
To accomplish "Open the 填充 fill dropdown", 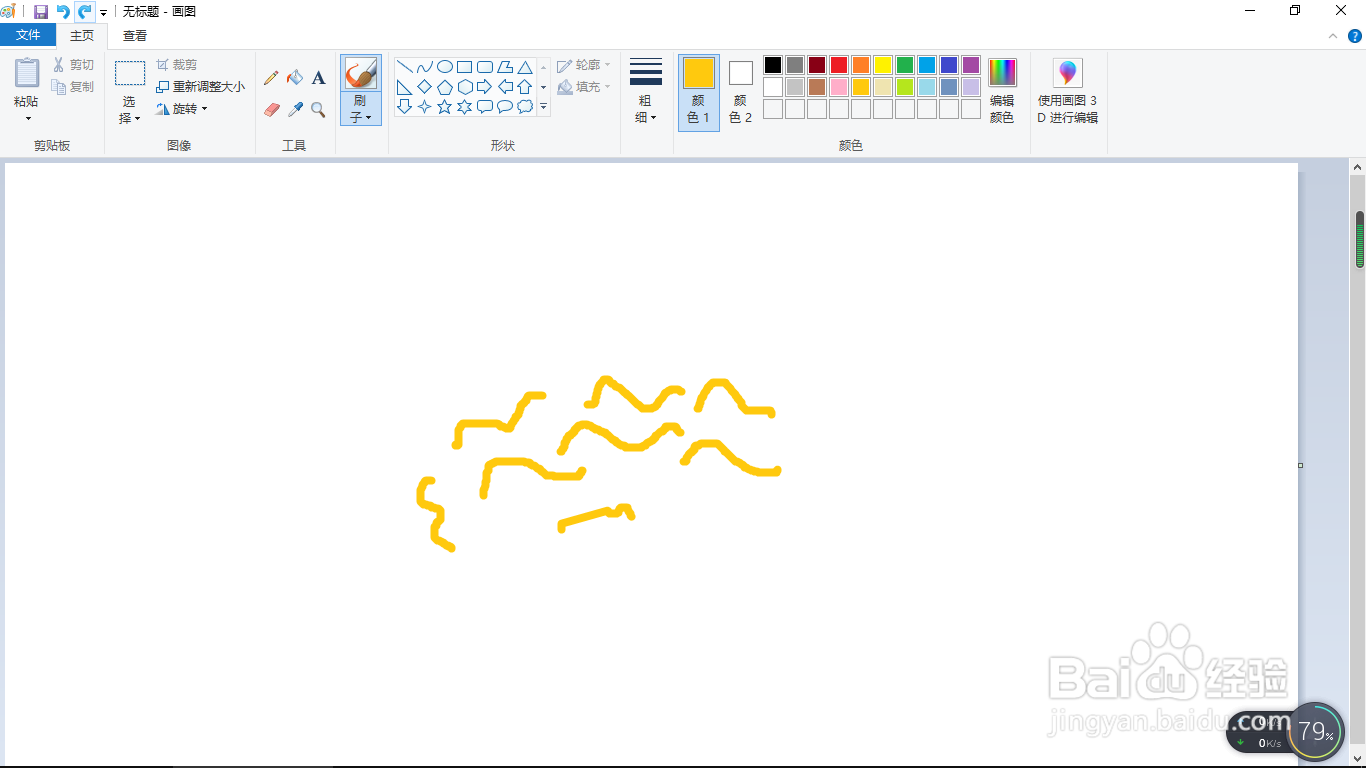I will pyautogui.click(x=584, y=87).
